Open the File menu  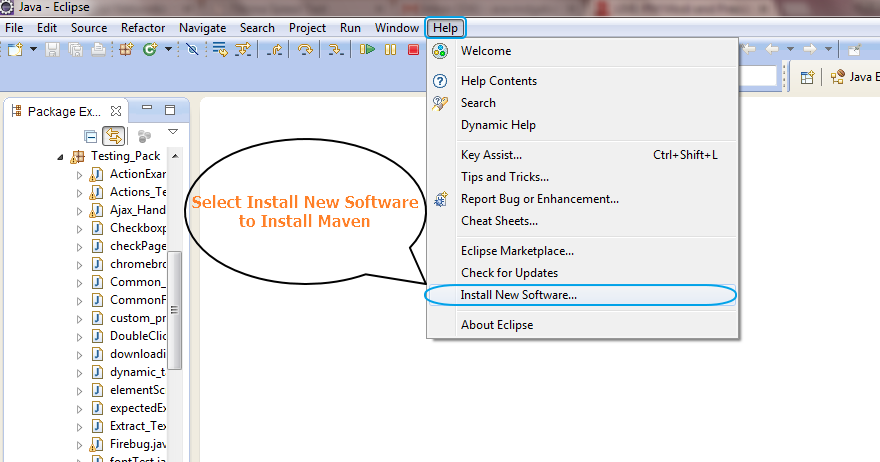coord(14,28)
